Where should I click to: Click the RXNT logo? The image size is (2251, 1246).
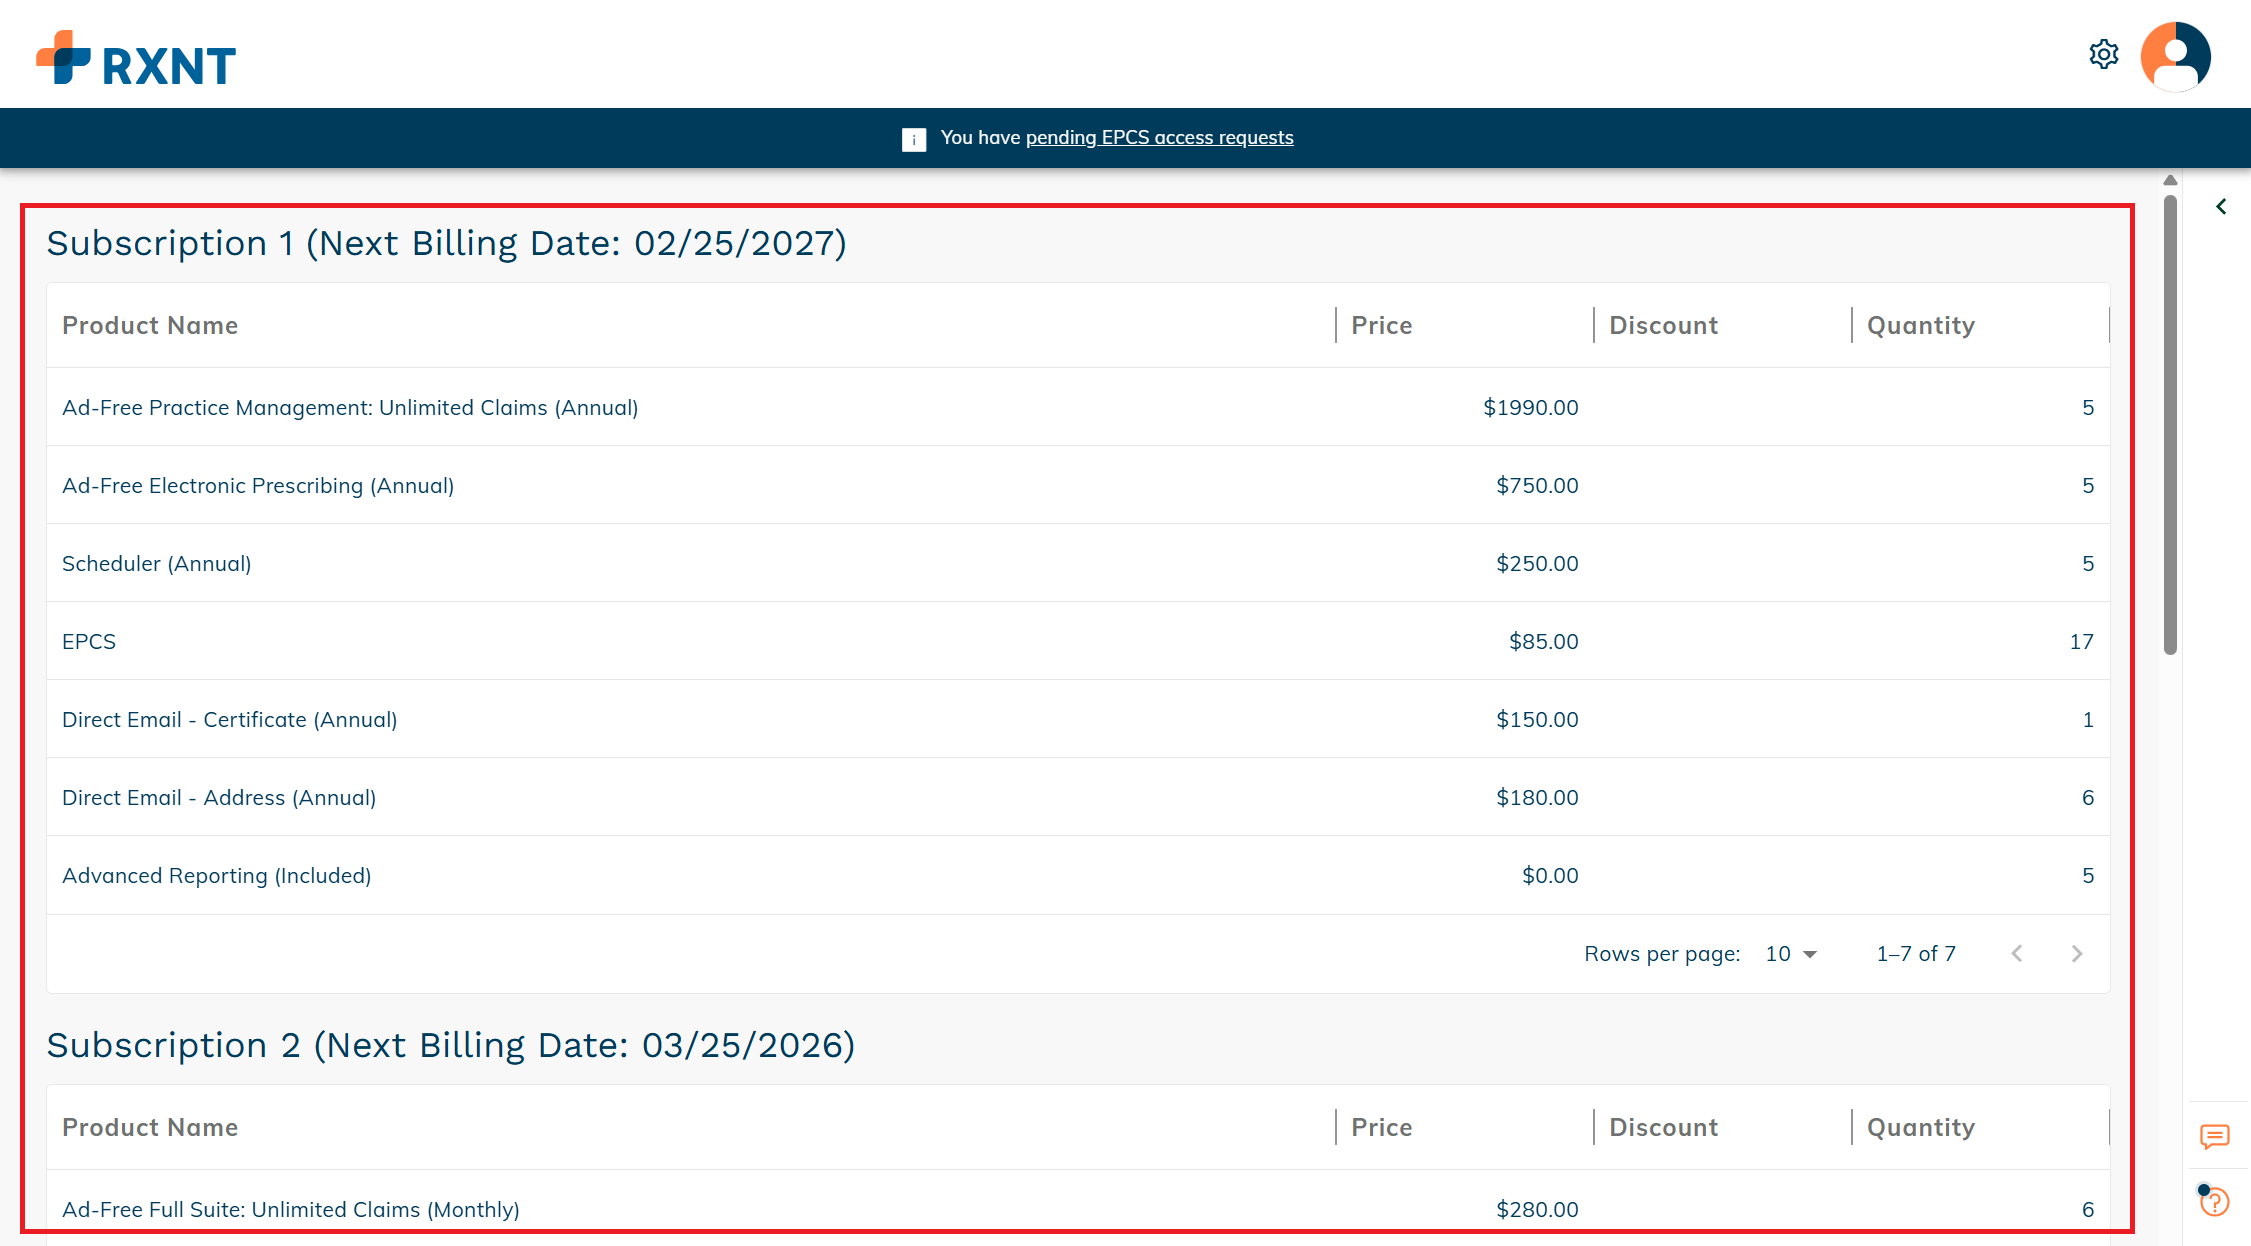coord(136,58)
